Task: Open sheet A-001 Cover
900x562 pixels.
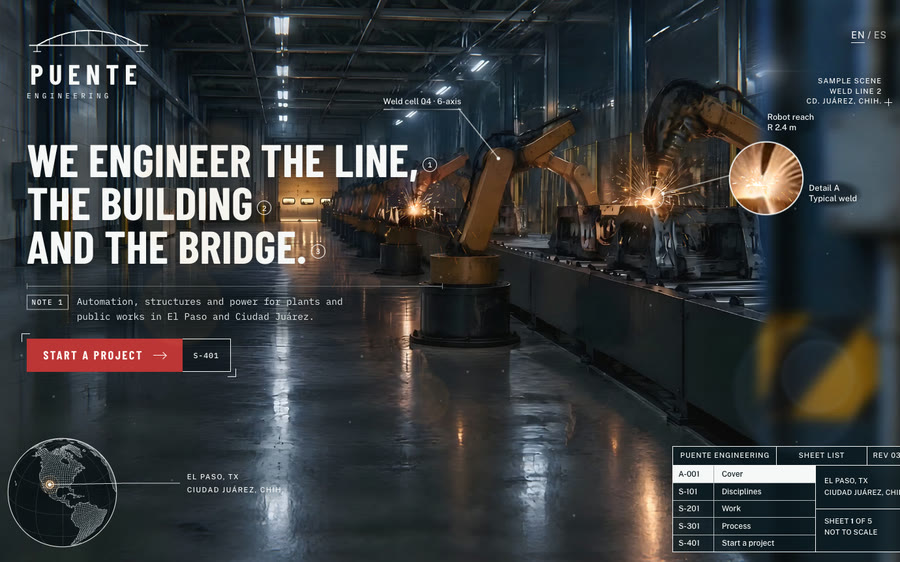Action: (x=744, y=474)
